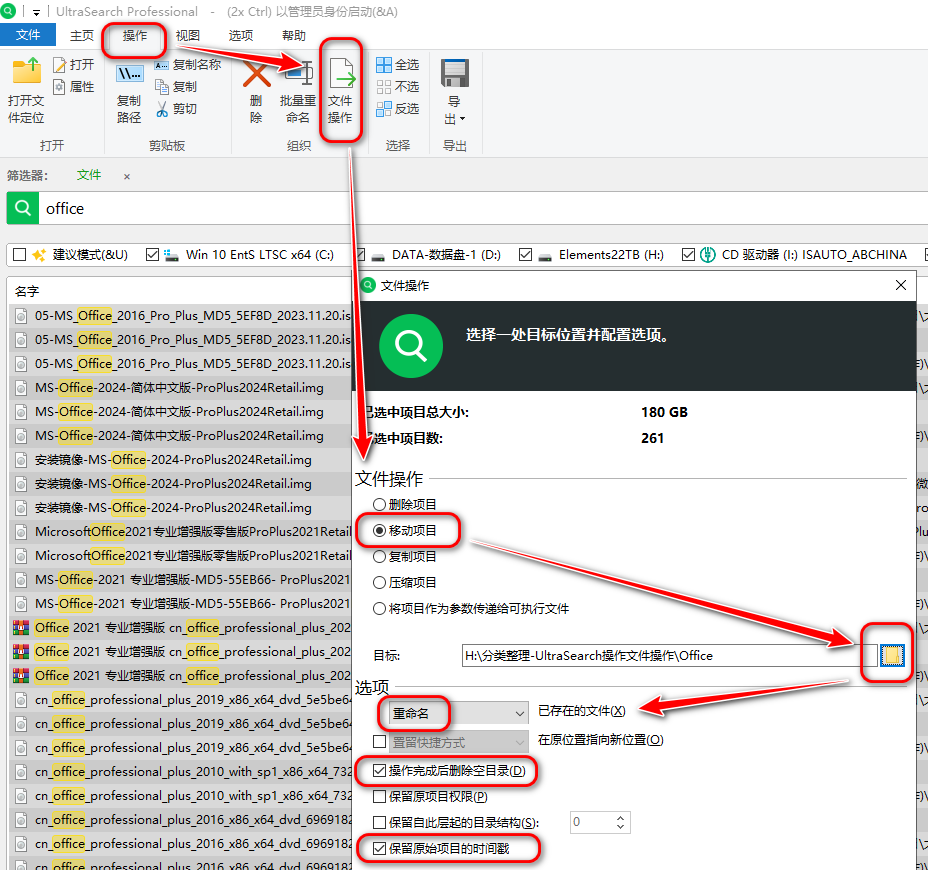Click the quick access toolbar dropdown arrow

tap(36, 12)
